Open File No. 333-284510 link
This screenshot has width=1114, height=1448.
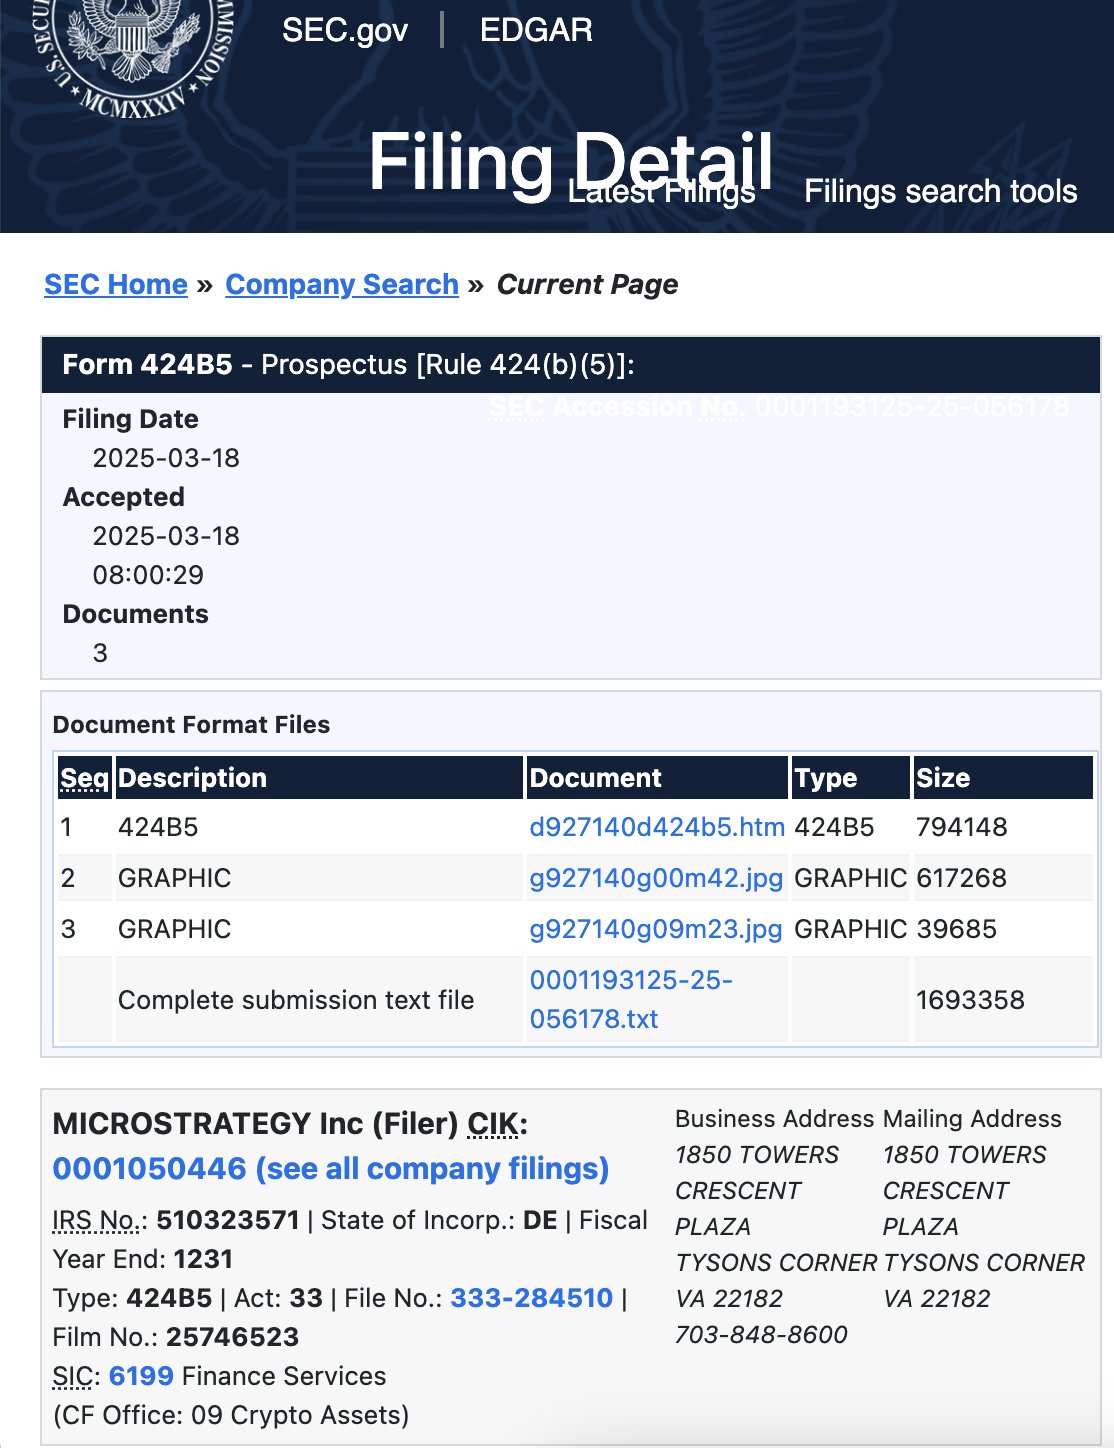[x=531, y=1298]
